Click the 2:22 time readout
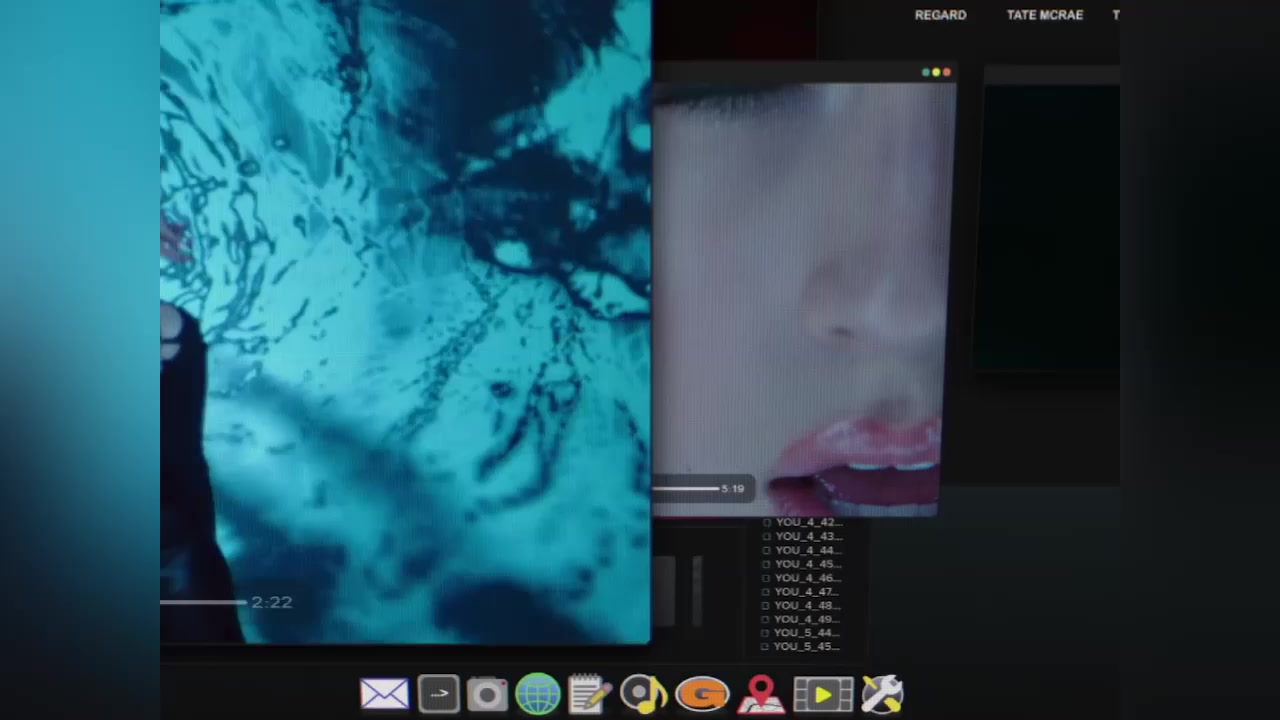Viewport: 1280px width, 720px height. point(272,602)
